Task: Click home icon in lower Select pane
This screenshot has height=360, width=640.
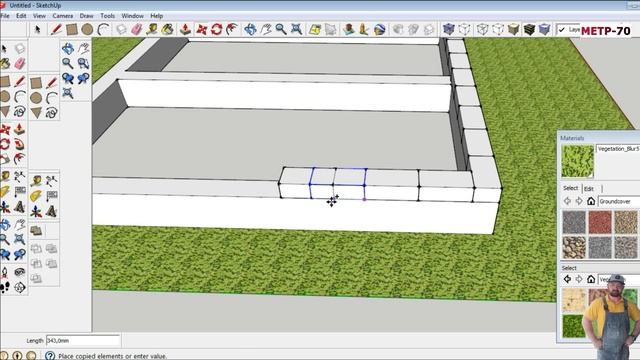Action: (591, 279)
